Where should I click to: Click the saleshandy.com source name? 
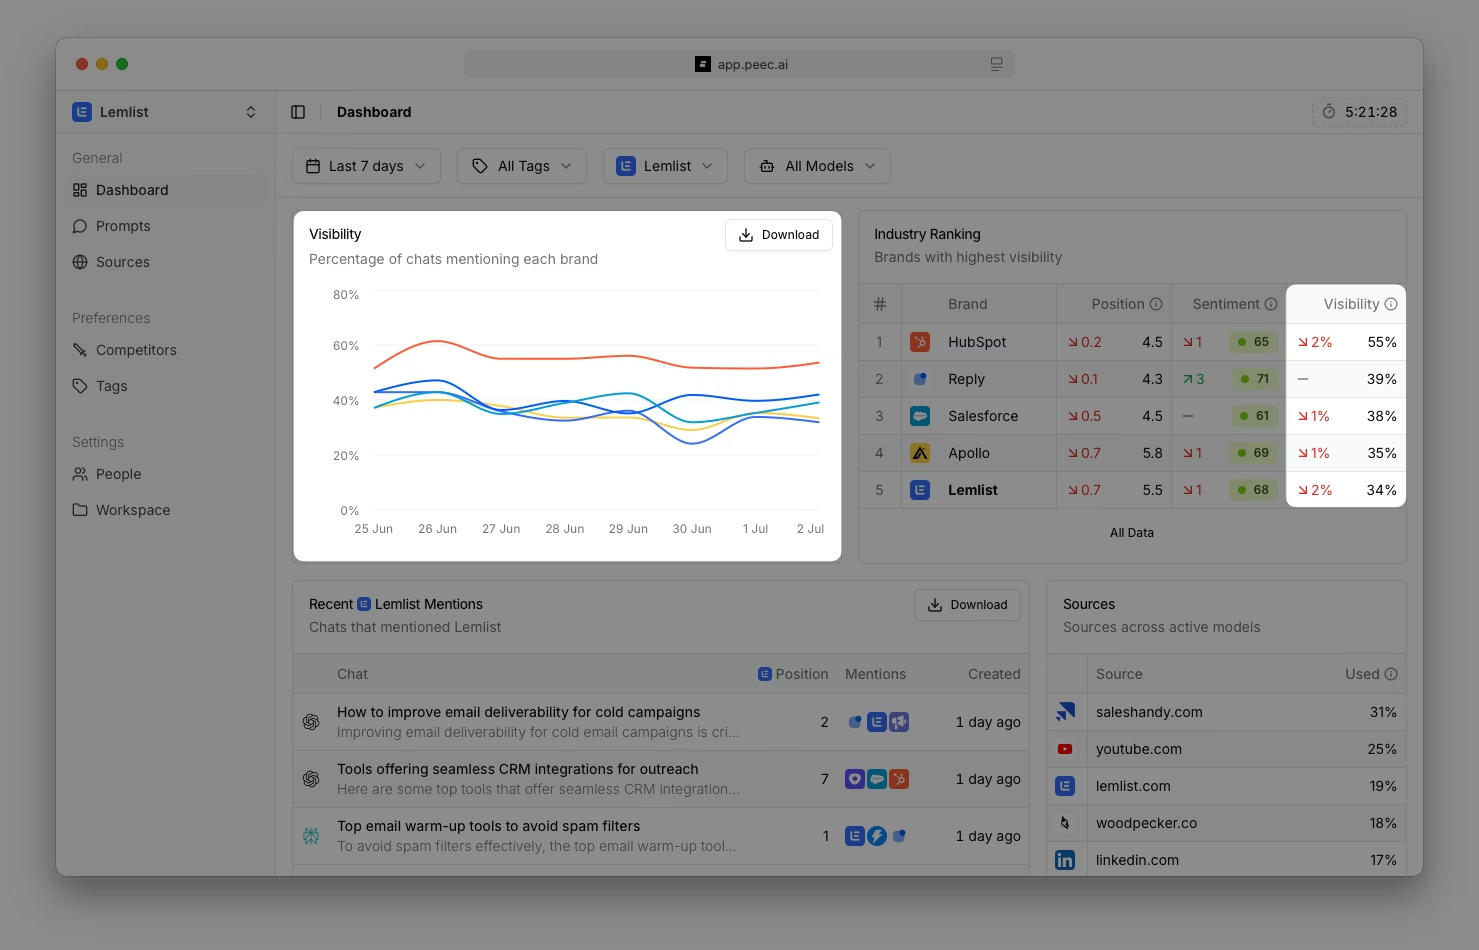click(x=1149, y=712)
